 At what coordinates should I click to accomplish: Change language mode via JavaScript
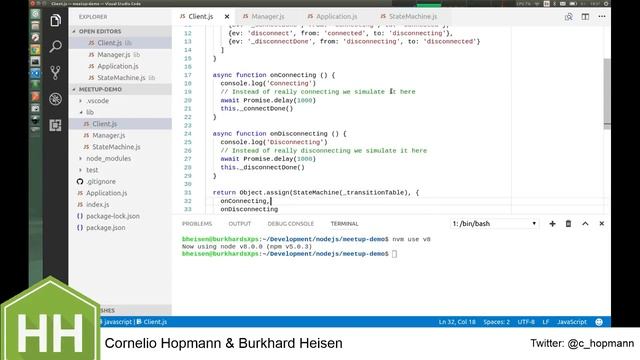(x=572, y=322)
